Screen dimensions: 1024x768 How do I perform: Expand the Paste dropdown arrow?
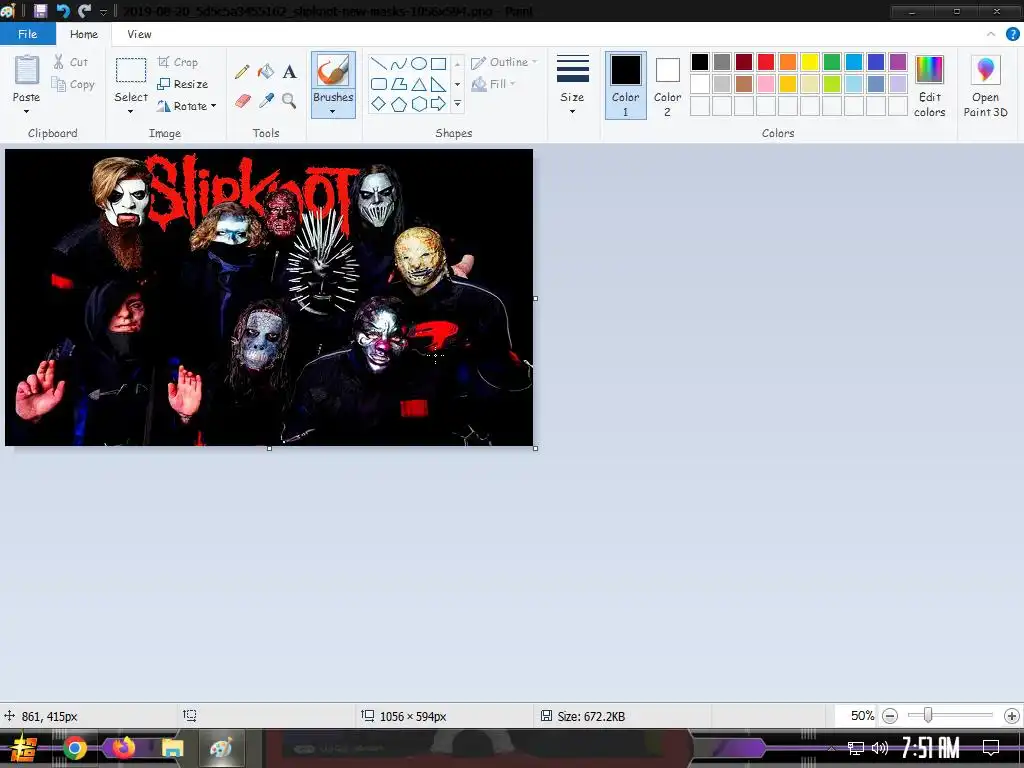click(26, 111)
